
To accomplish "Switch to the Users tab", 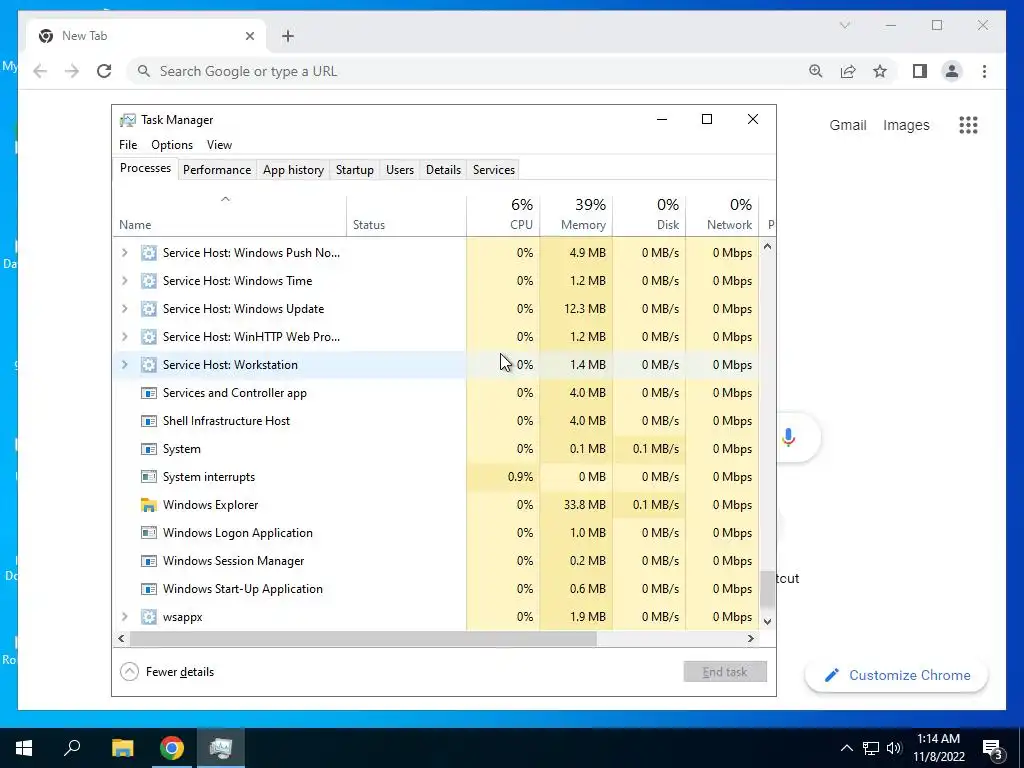I will tap(400, 170).
